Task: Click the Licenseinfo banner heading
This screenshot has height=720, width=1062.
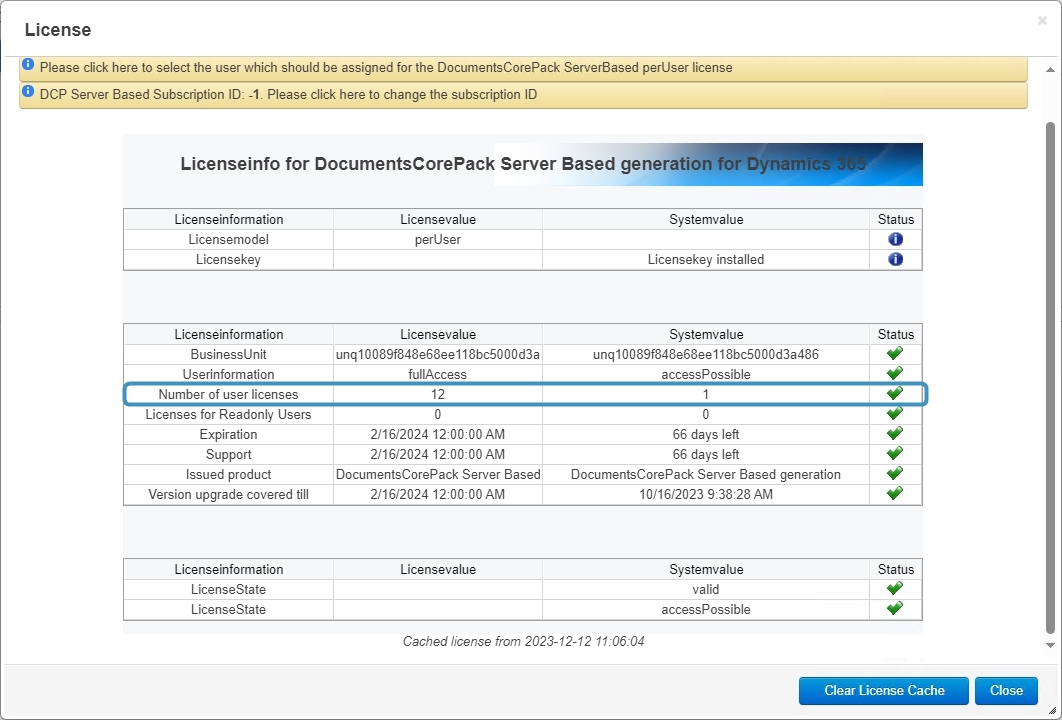Action: pos(523,164)
